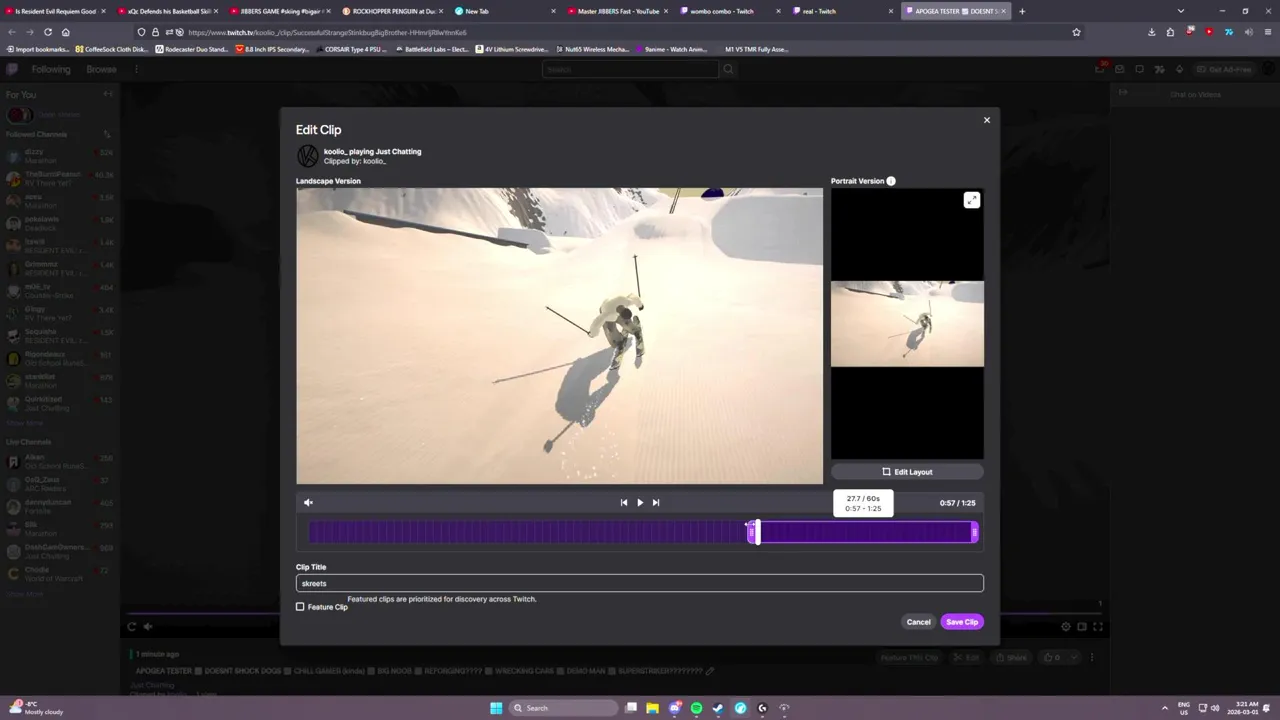Switch to the JIBBERS GAME skiing tab
This screenshot has height=720, width=1280.
click(x=281, y=11)
